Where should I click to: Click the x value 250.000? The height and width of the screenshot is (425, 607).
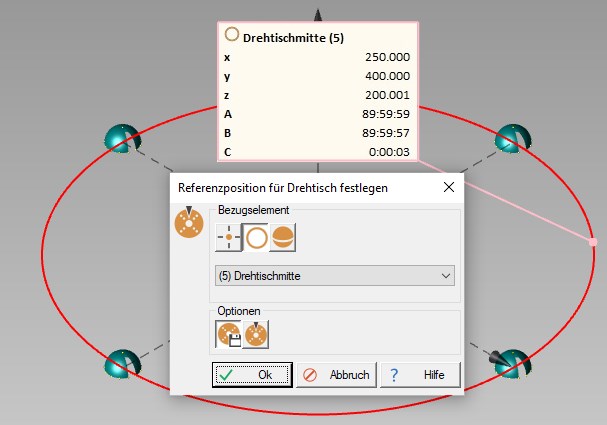tap(387, 57)
